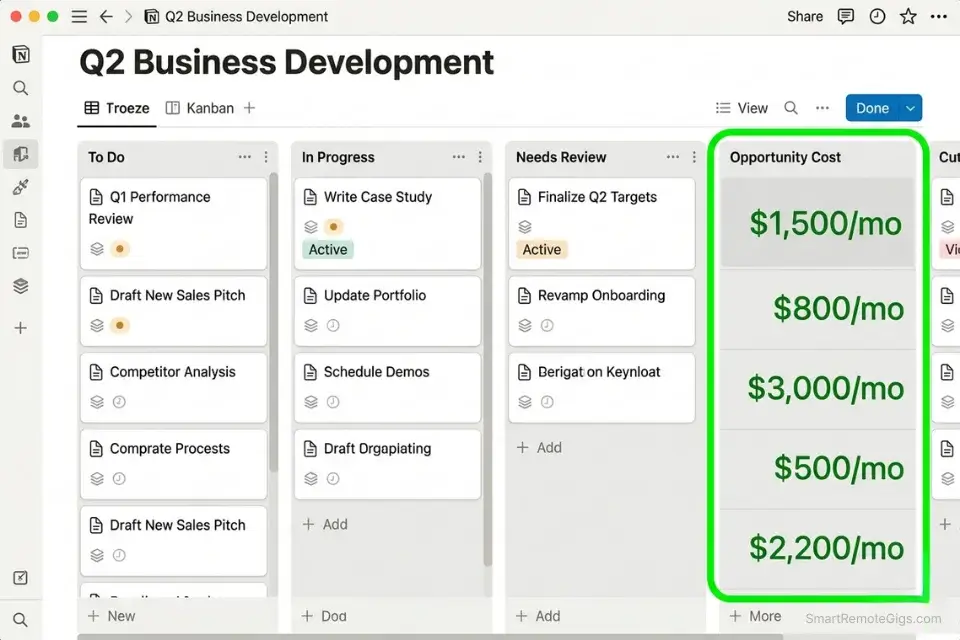Open Needs Review column ellipsis menu
Screen dimensions: 960x640
click(673, 157)
